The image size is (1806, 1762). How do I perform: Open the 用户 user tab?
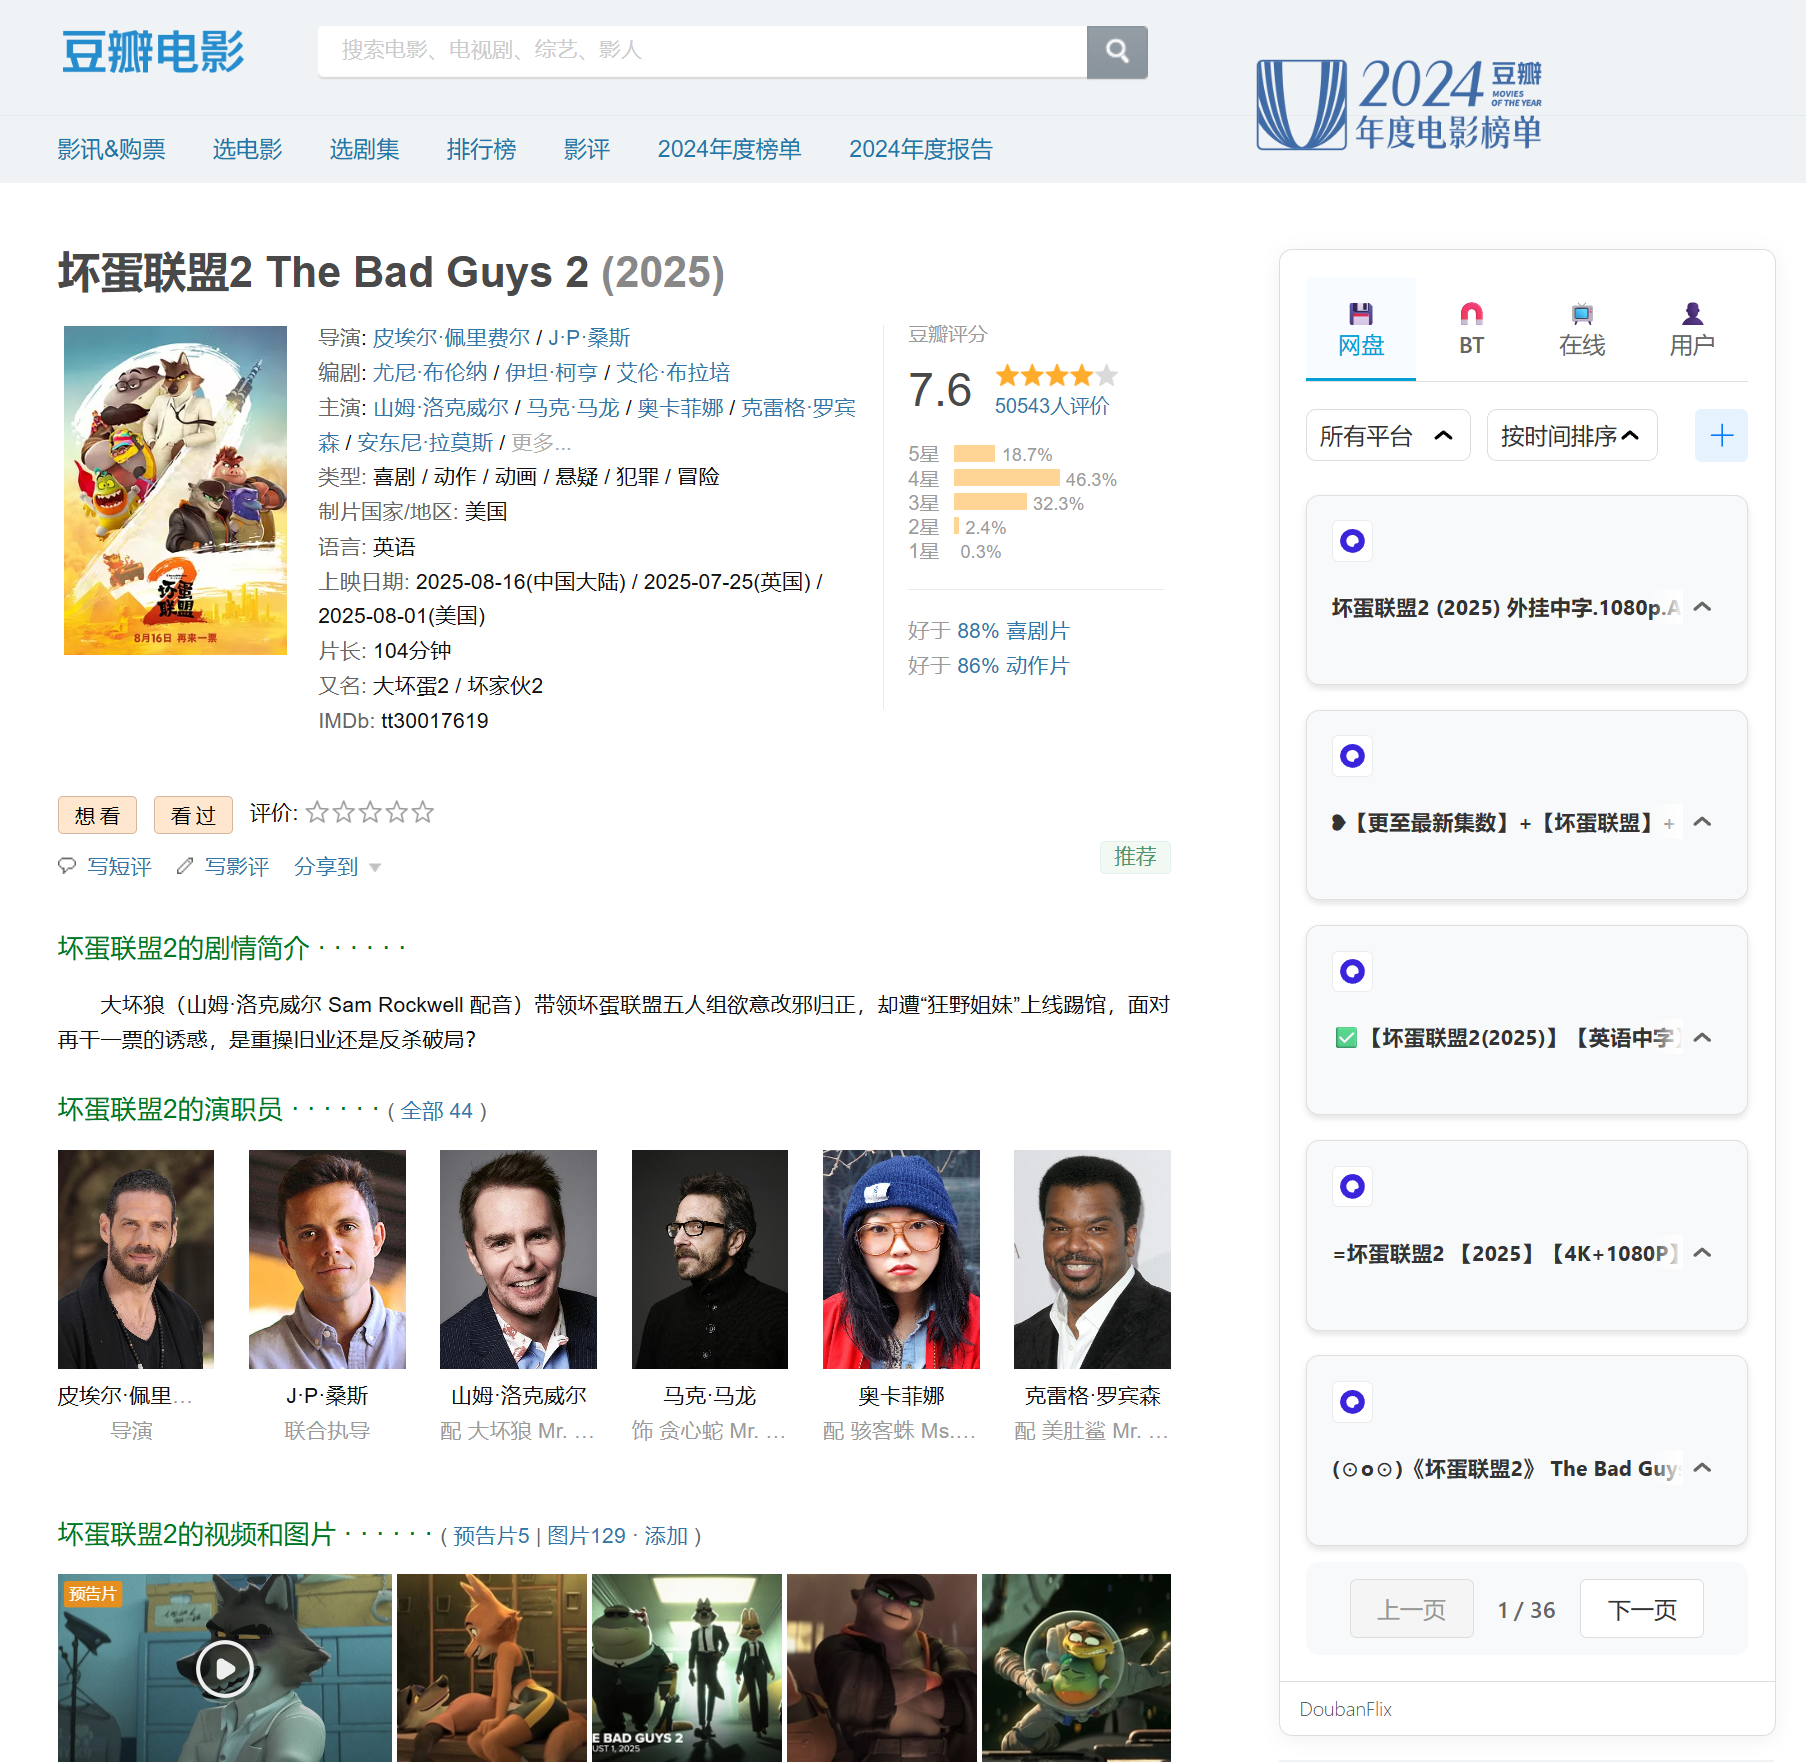click(x=1692, y=329)
